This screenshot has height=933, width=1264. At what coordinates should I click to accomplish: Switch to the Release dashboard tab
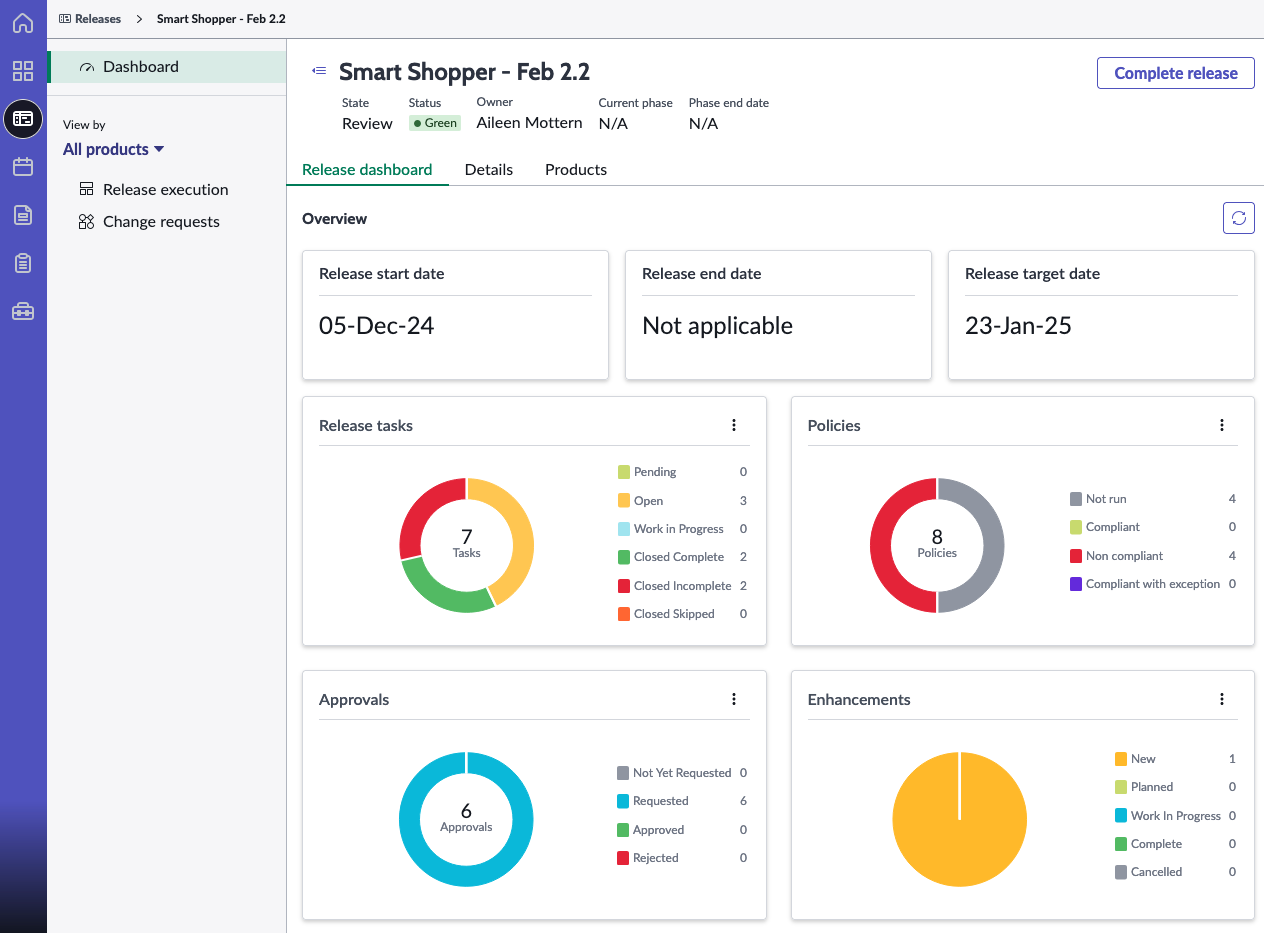point(367,169)
